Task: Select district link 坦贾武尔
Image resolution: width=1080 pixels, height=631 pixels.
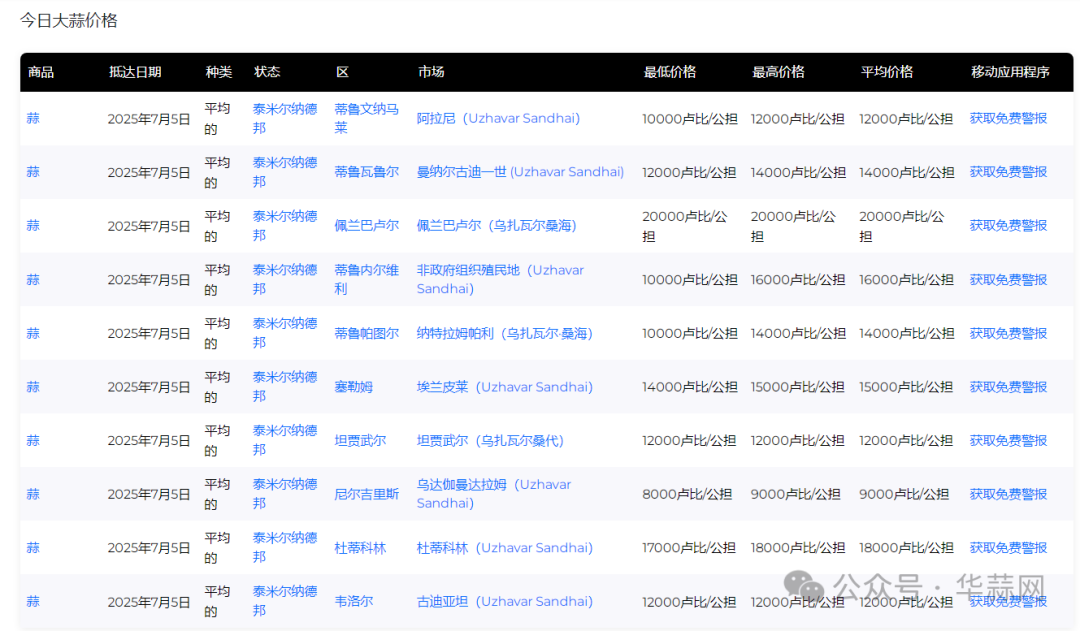Action: (360, 441)
